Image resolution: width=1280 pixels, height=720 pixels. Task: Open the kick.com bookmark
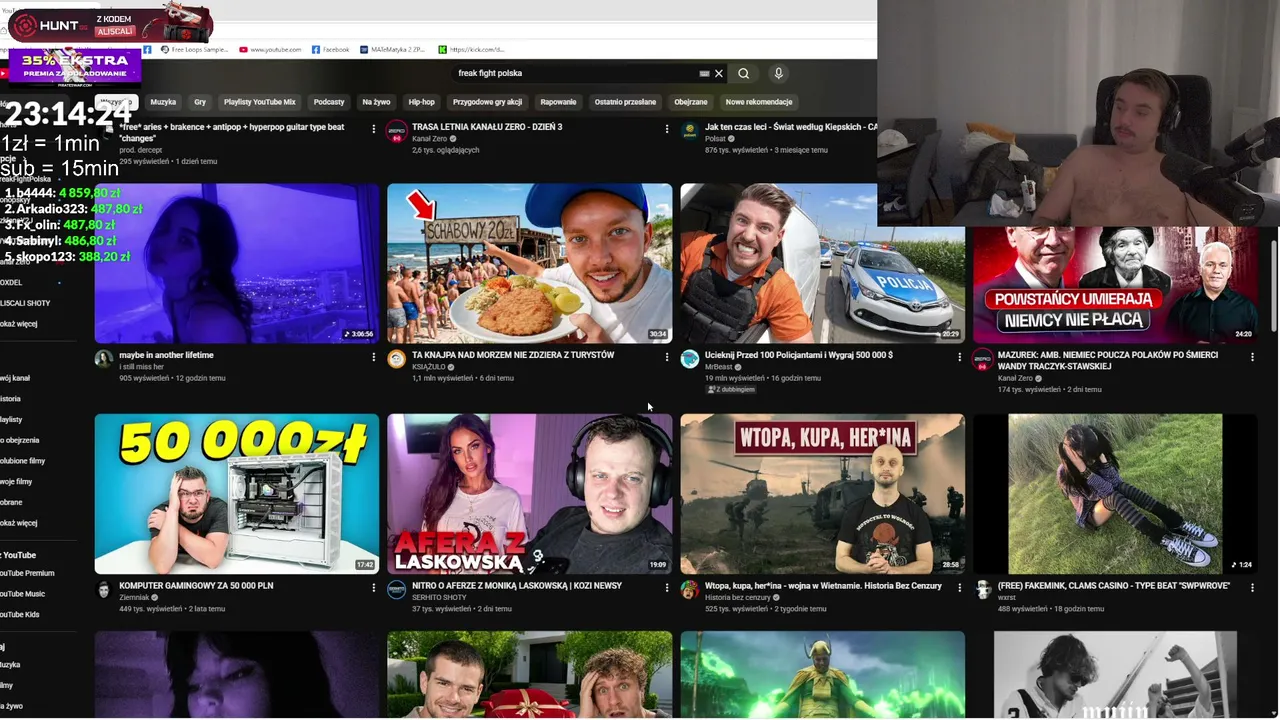pyautogui.click(x=471, y=49)
